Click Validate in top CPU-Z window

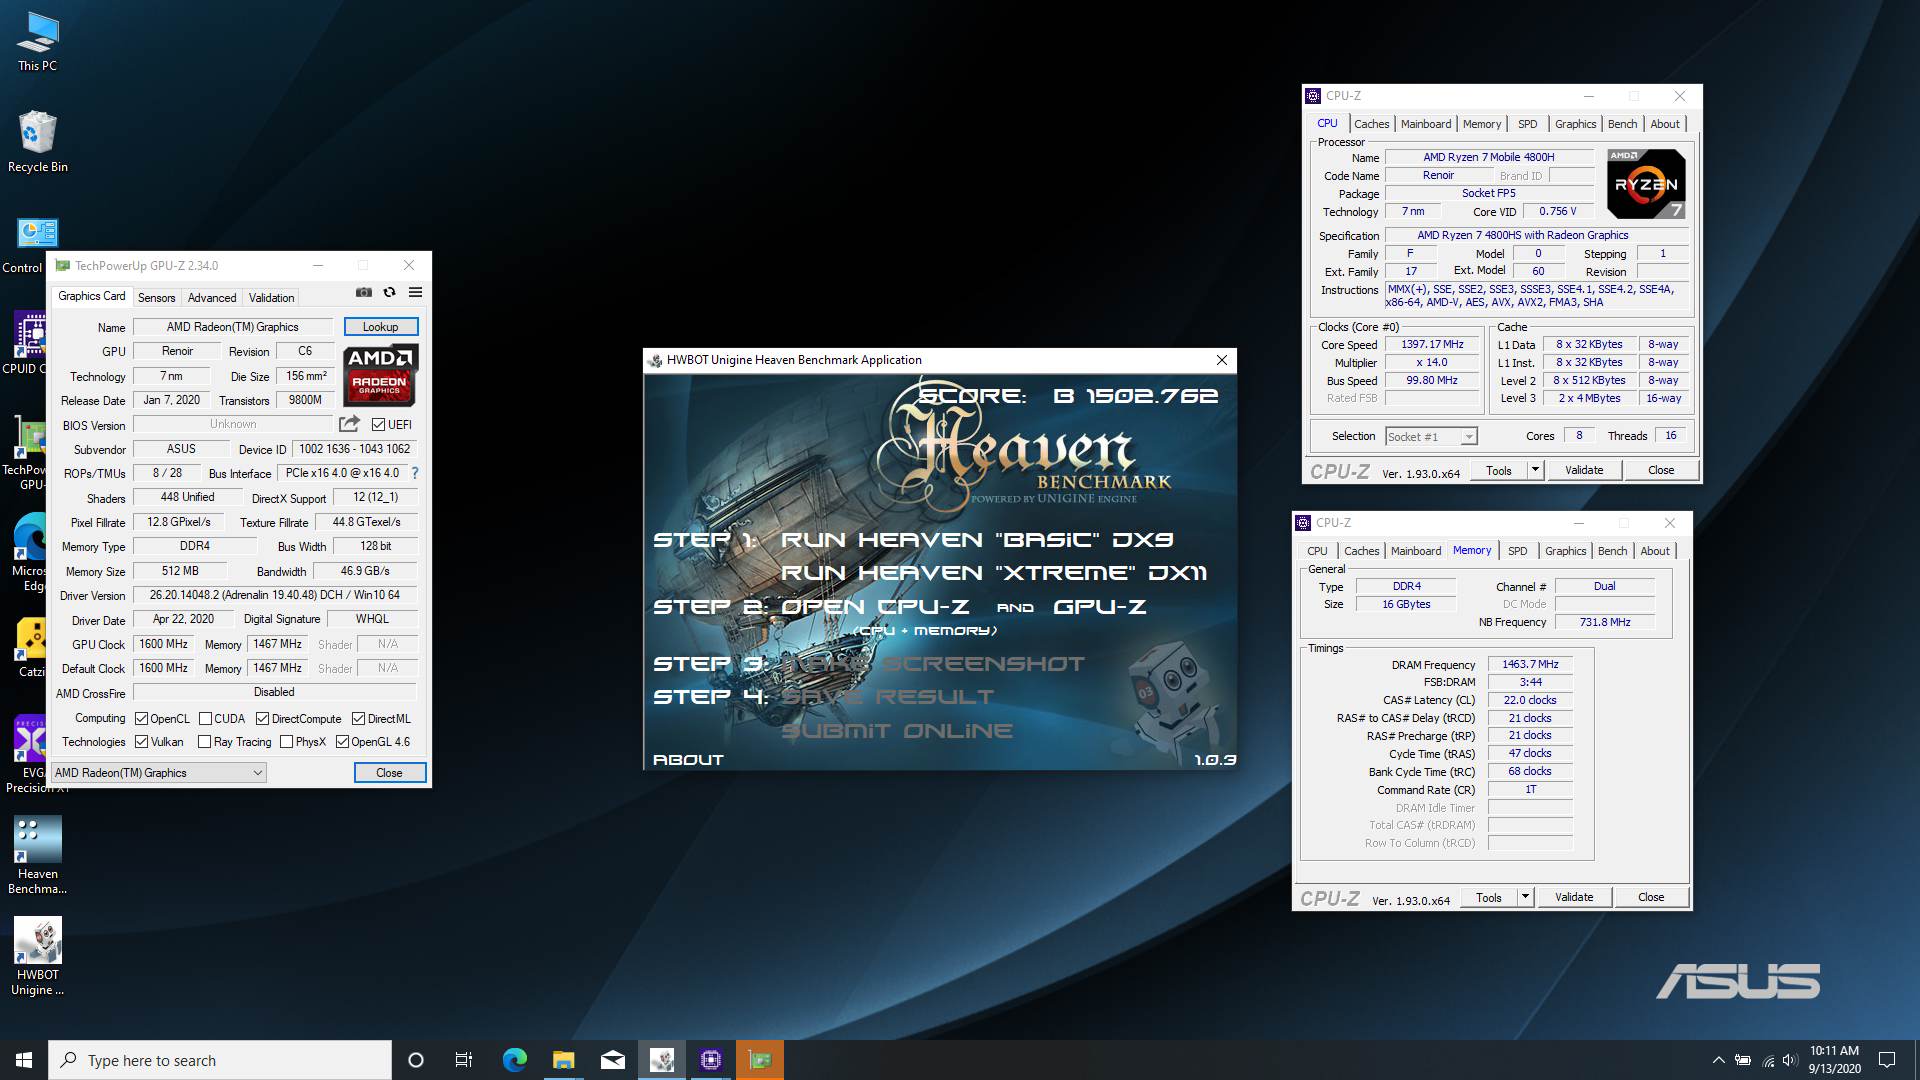click(x=1583, y=469)
